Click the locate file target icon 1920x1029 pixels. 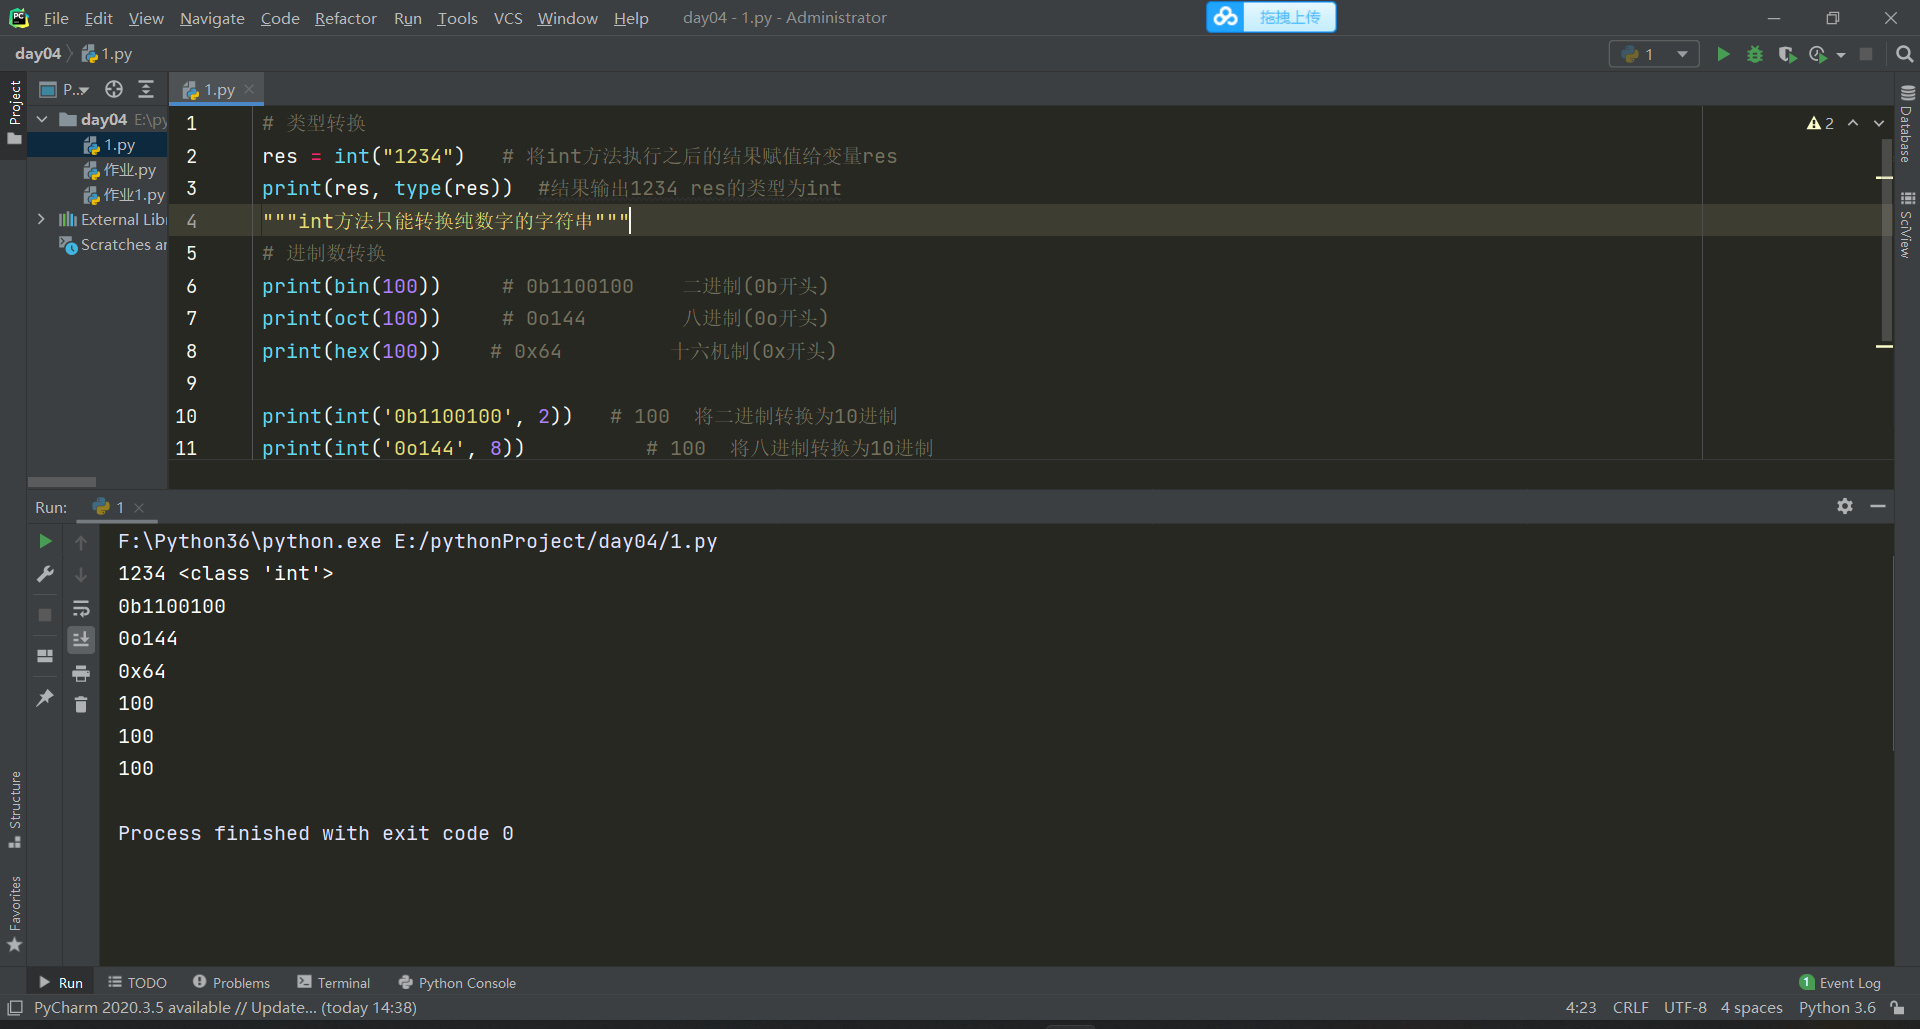tap(114, 90)
